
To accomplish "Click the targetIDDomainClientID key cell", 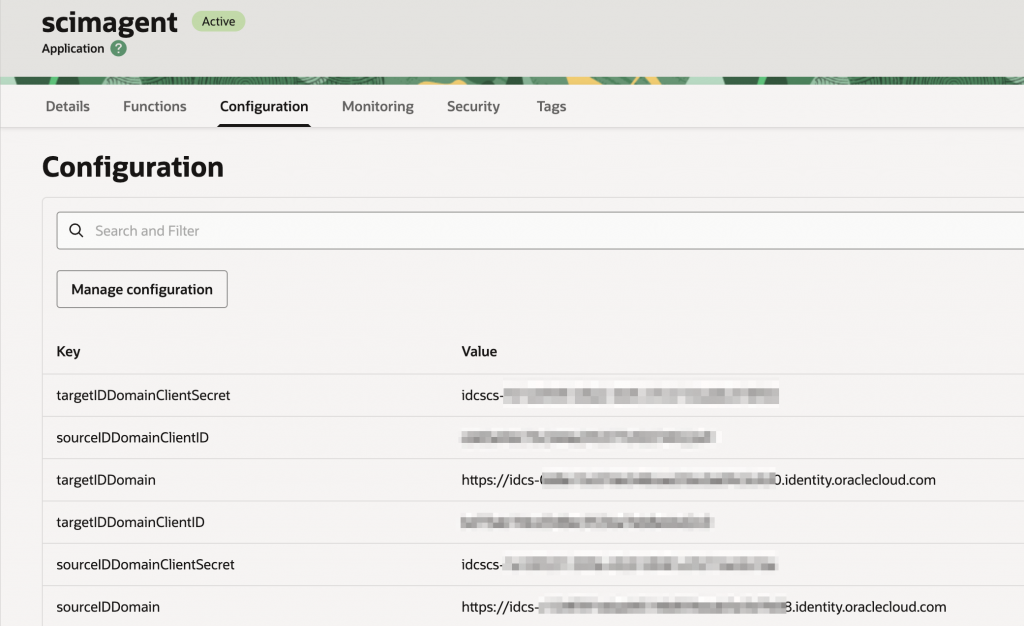I will point(130,522).
